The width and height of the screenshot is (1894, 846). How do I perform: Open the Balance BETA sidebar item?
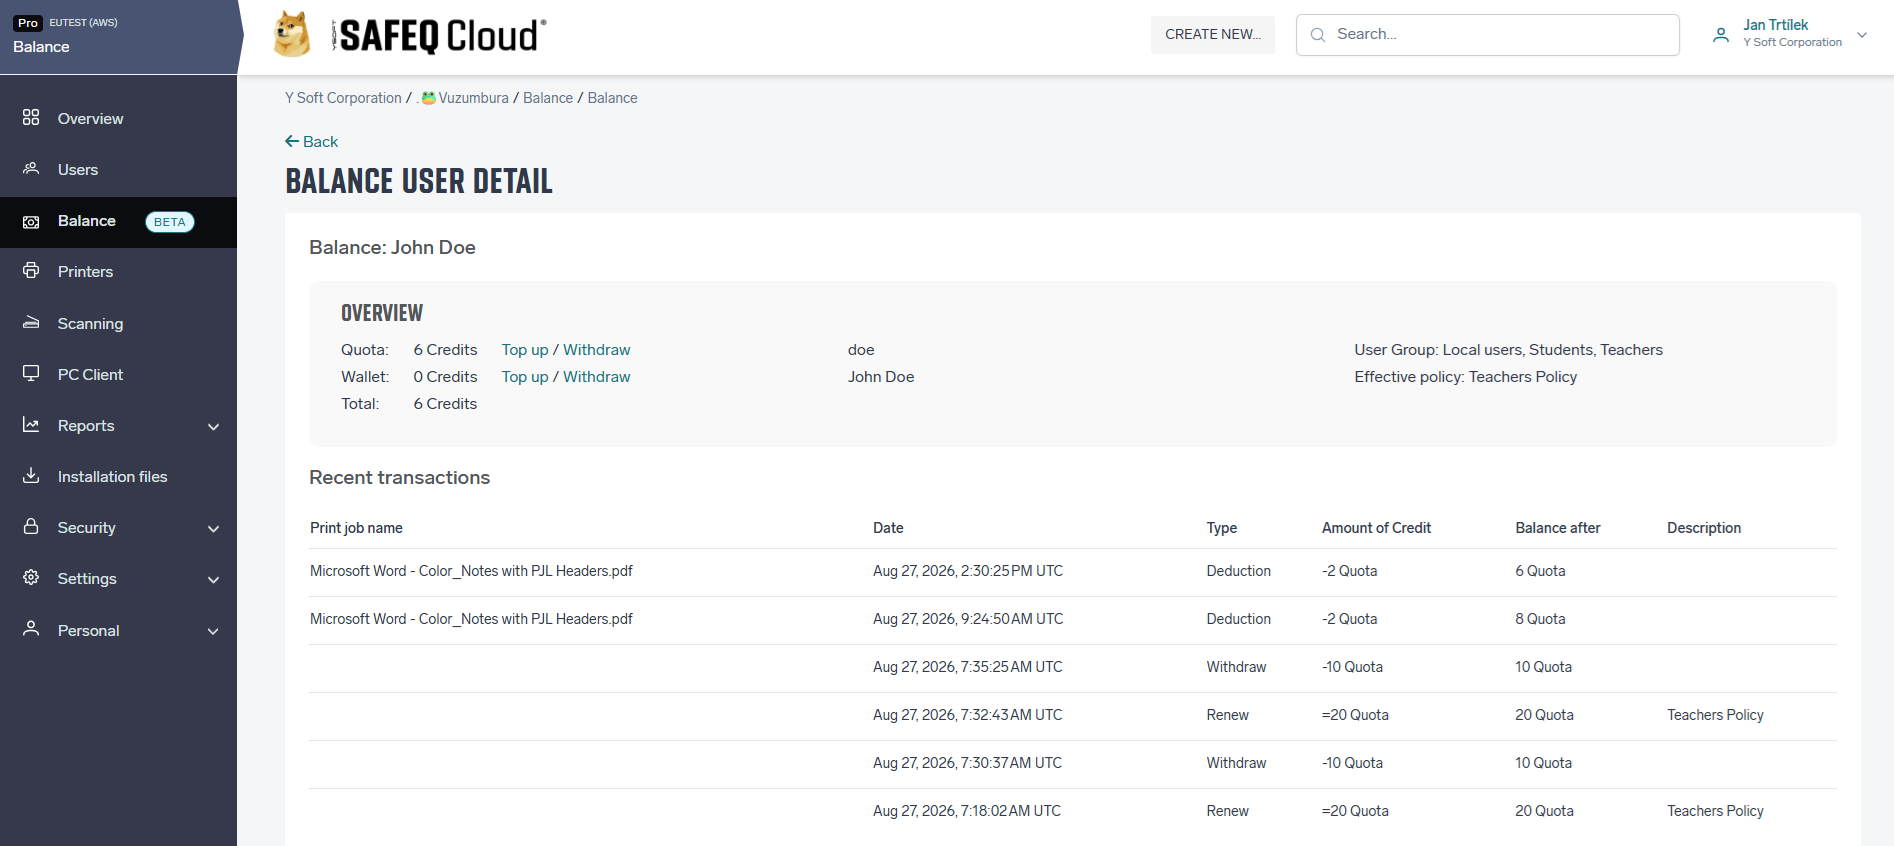tap(118, 221)
